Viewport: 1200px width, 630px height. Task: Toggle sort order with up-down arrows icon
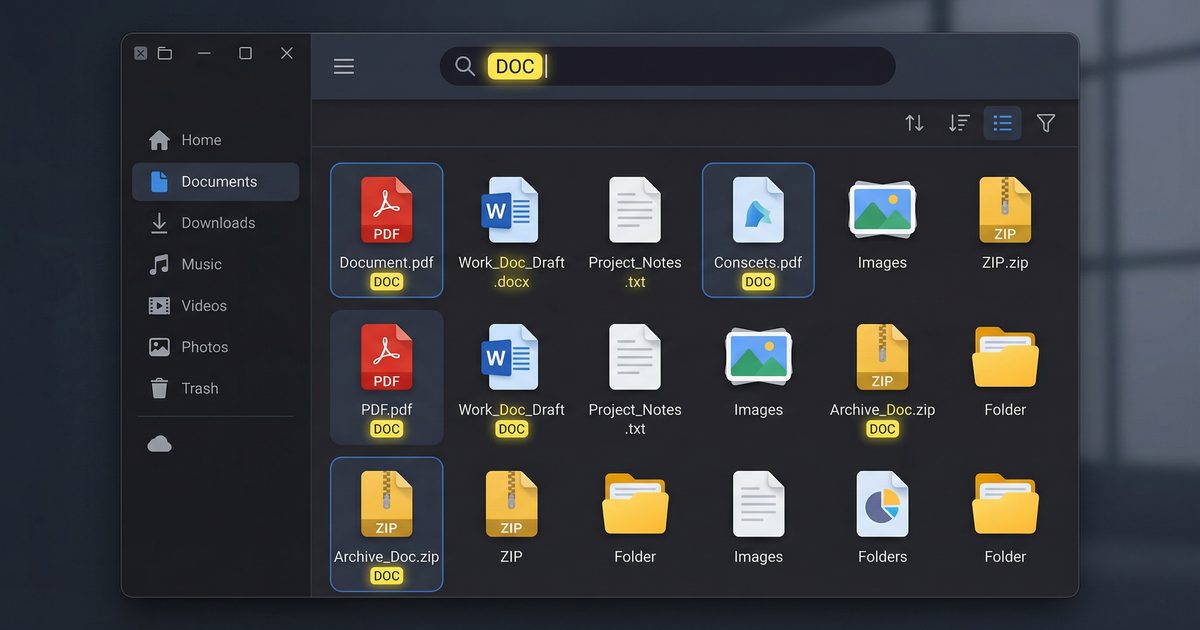pos(914,123)
